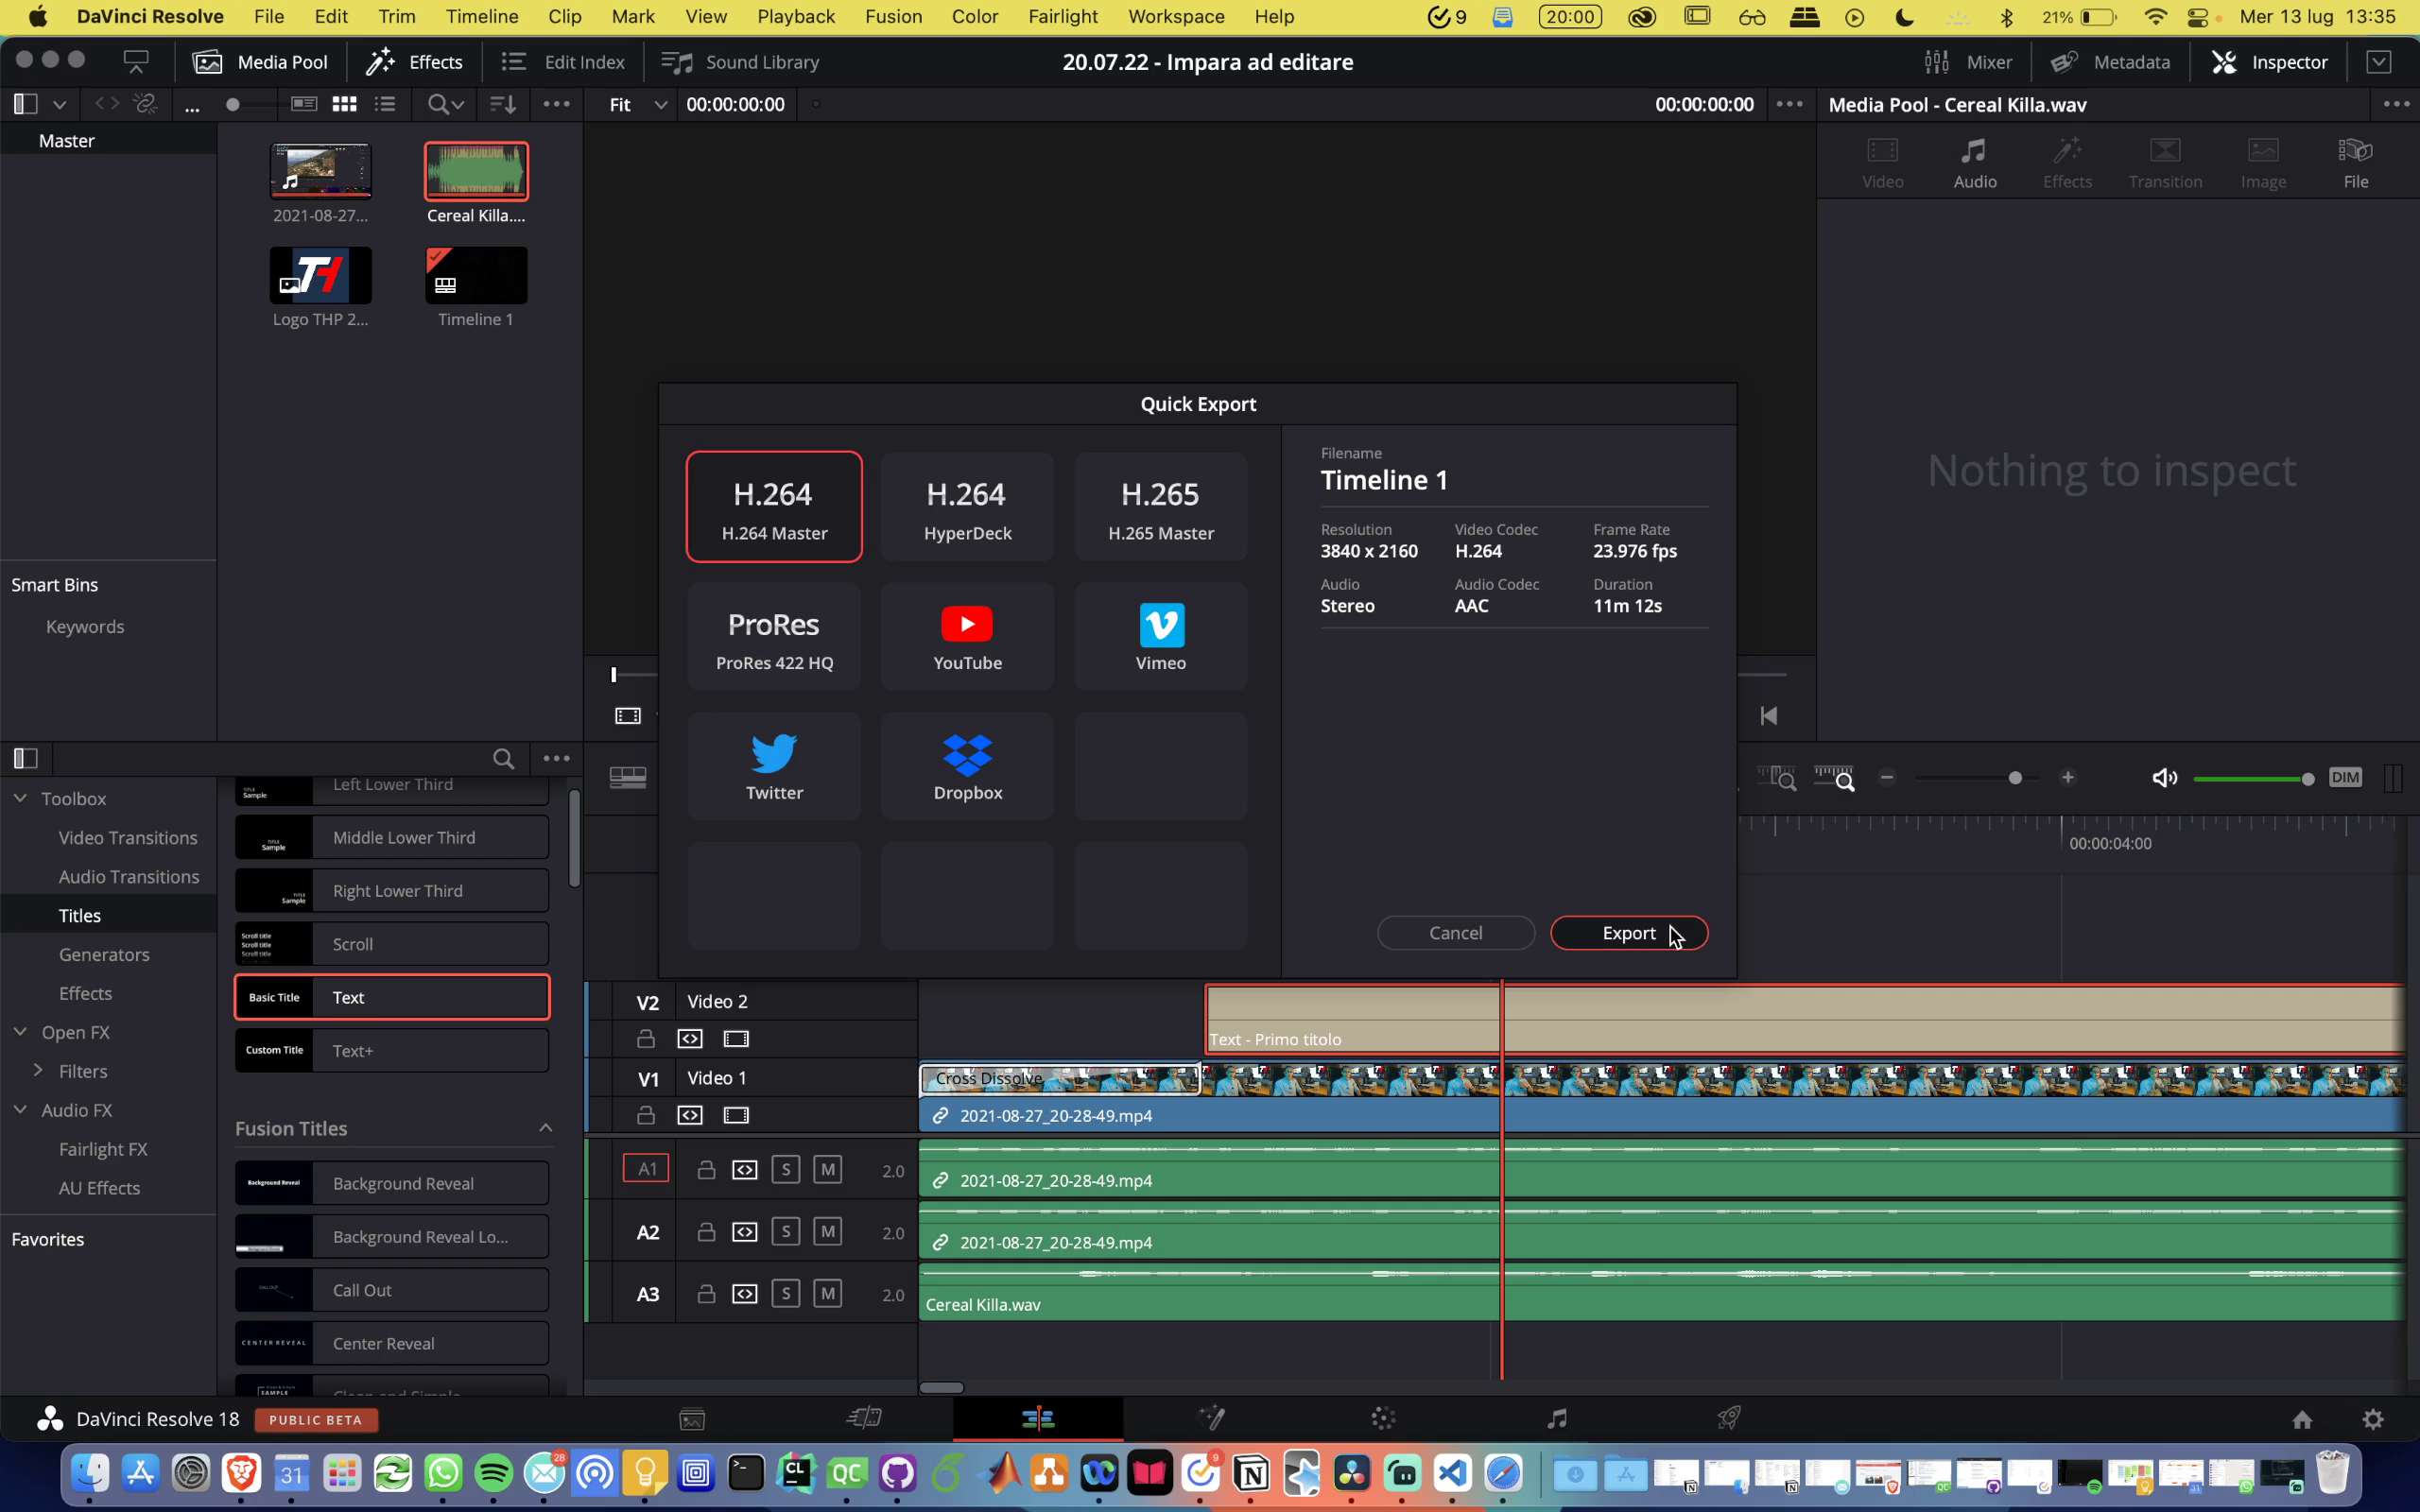Select H.264 Master preset
Image resolution: width=2420 pixels, height=1512 pixels.
pyautogui.click(x=774, y=507)
